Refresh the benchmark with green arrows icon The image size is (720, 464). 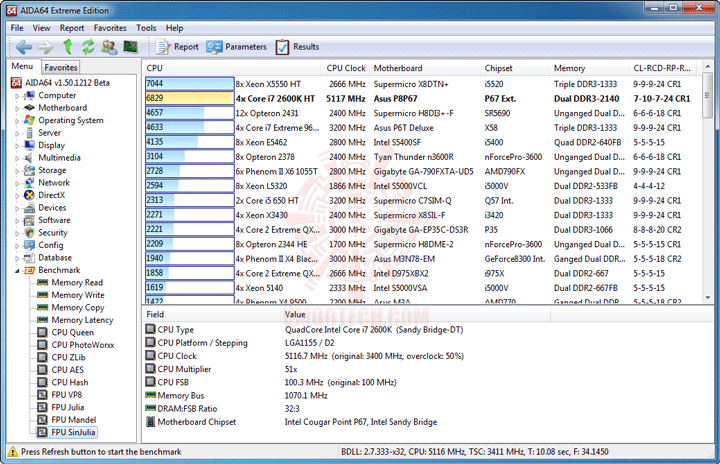coord(88,47)
